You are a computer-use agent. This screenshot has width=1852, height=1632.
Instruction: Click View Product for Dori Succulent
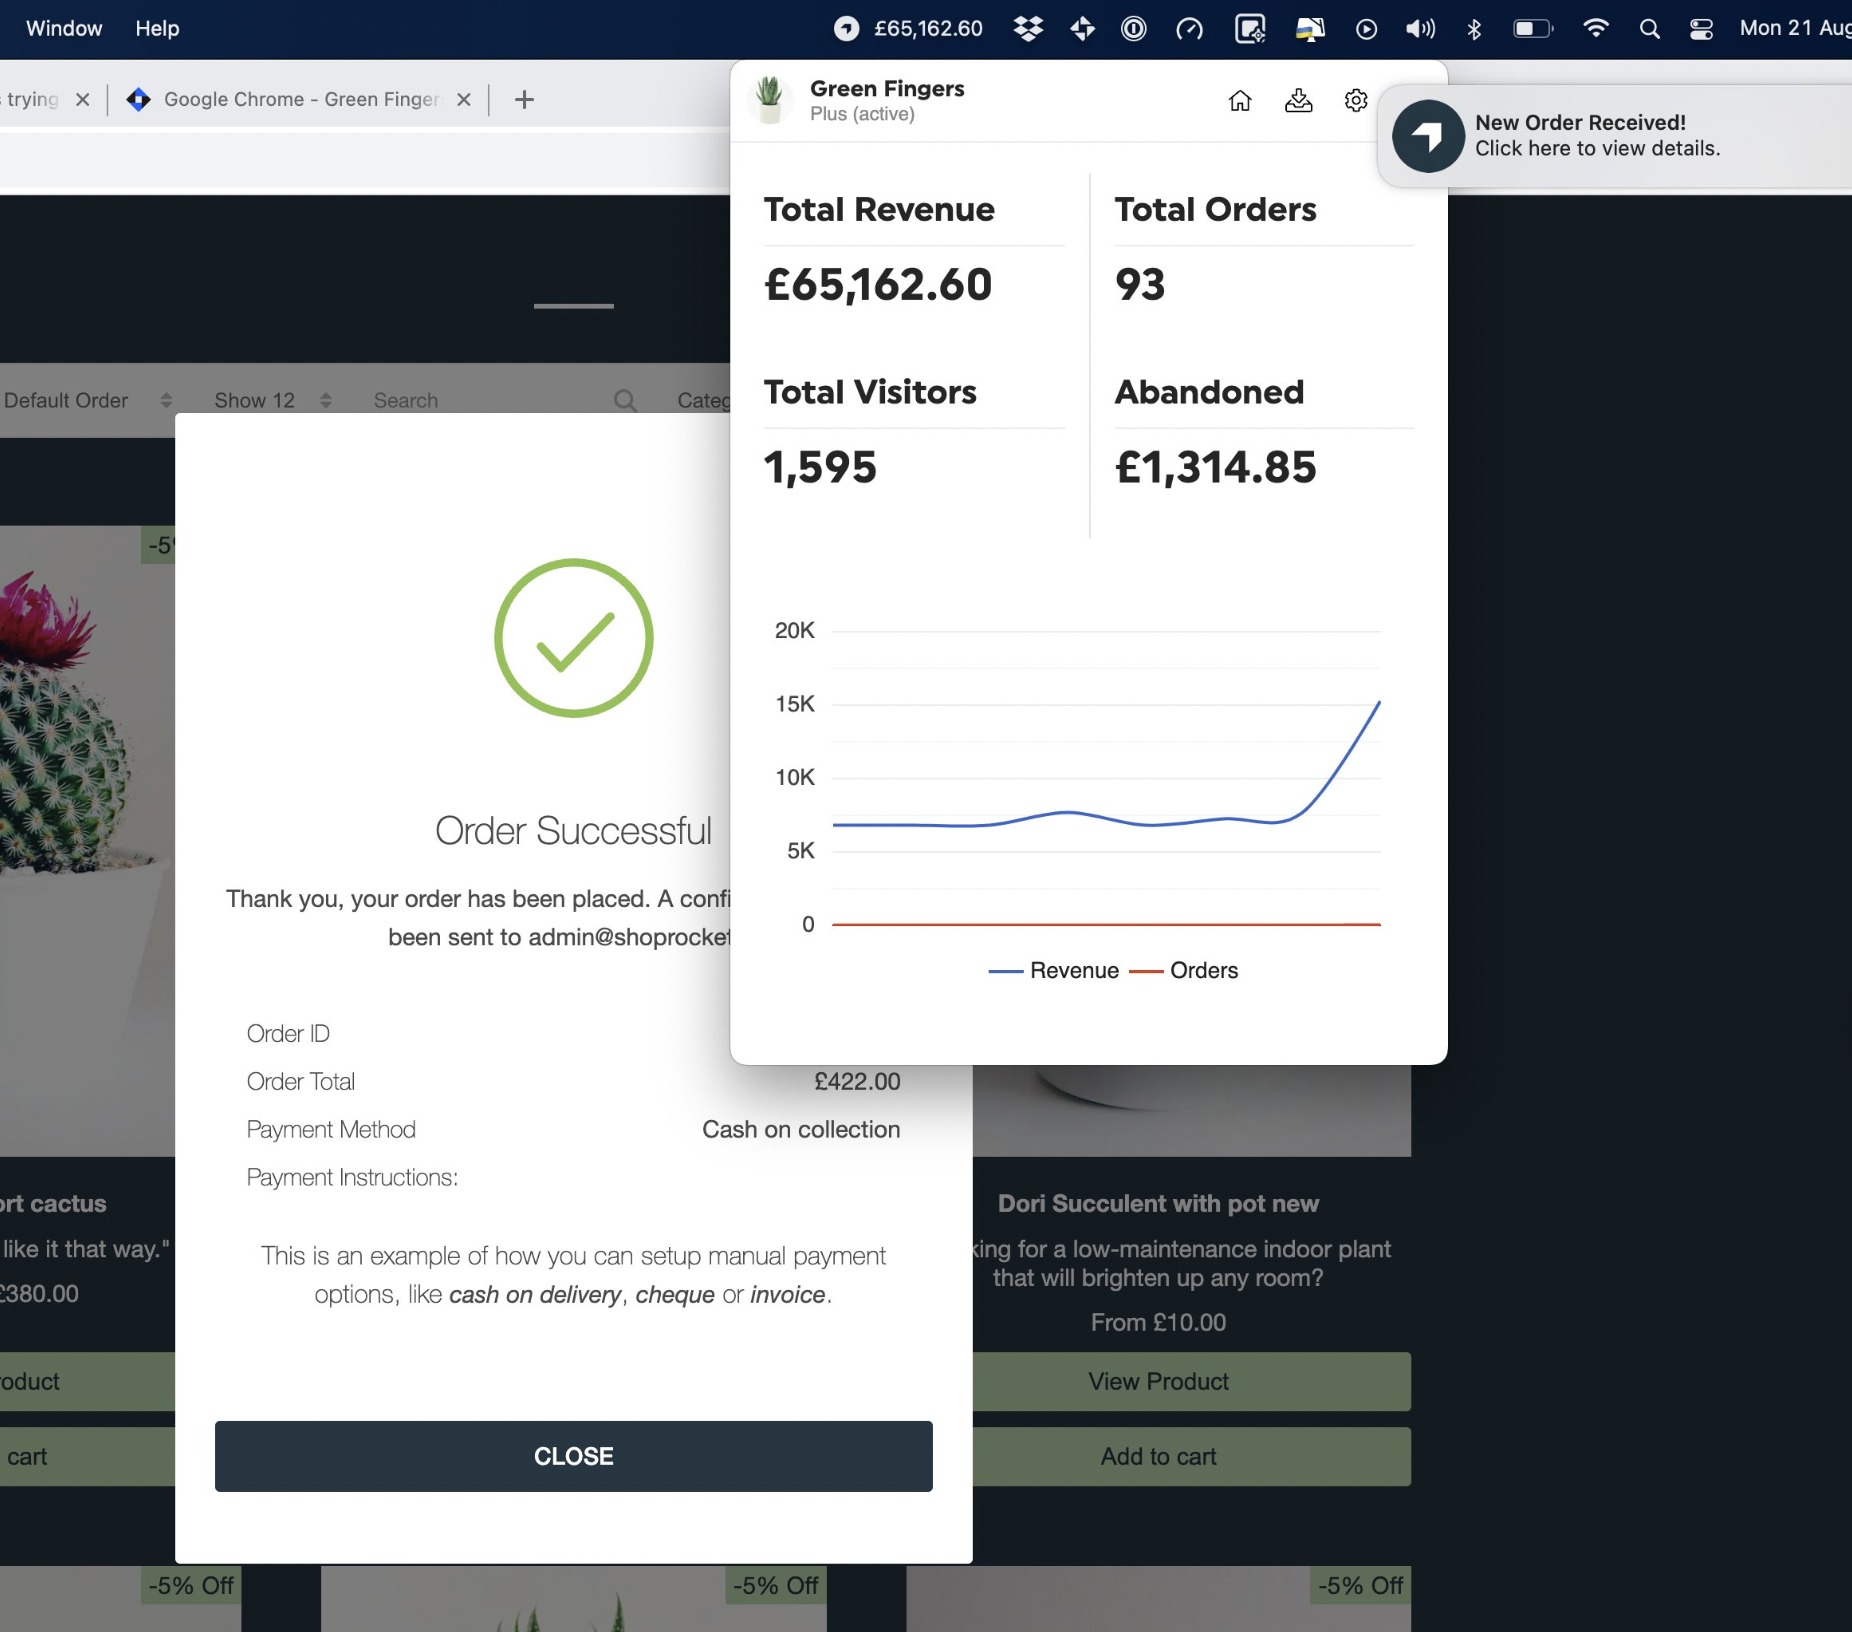pos(1158,1381)
